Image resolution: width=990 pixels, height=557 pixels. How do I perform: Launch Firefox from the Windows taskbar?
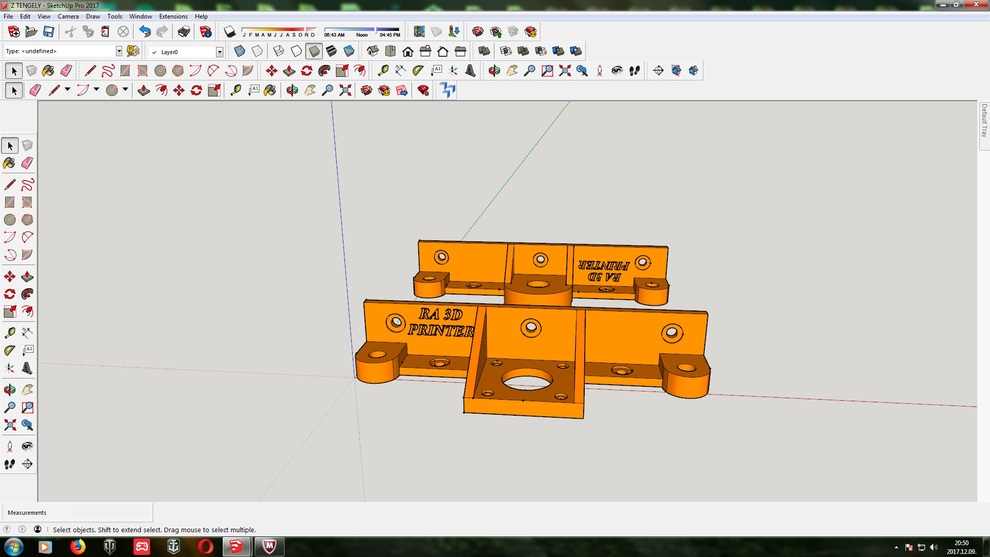click(x=78, y=547)
